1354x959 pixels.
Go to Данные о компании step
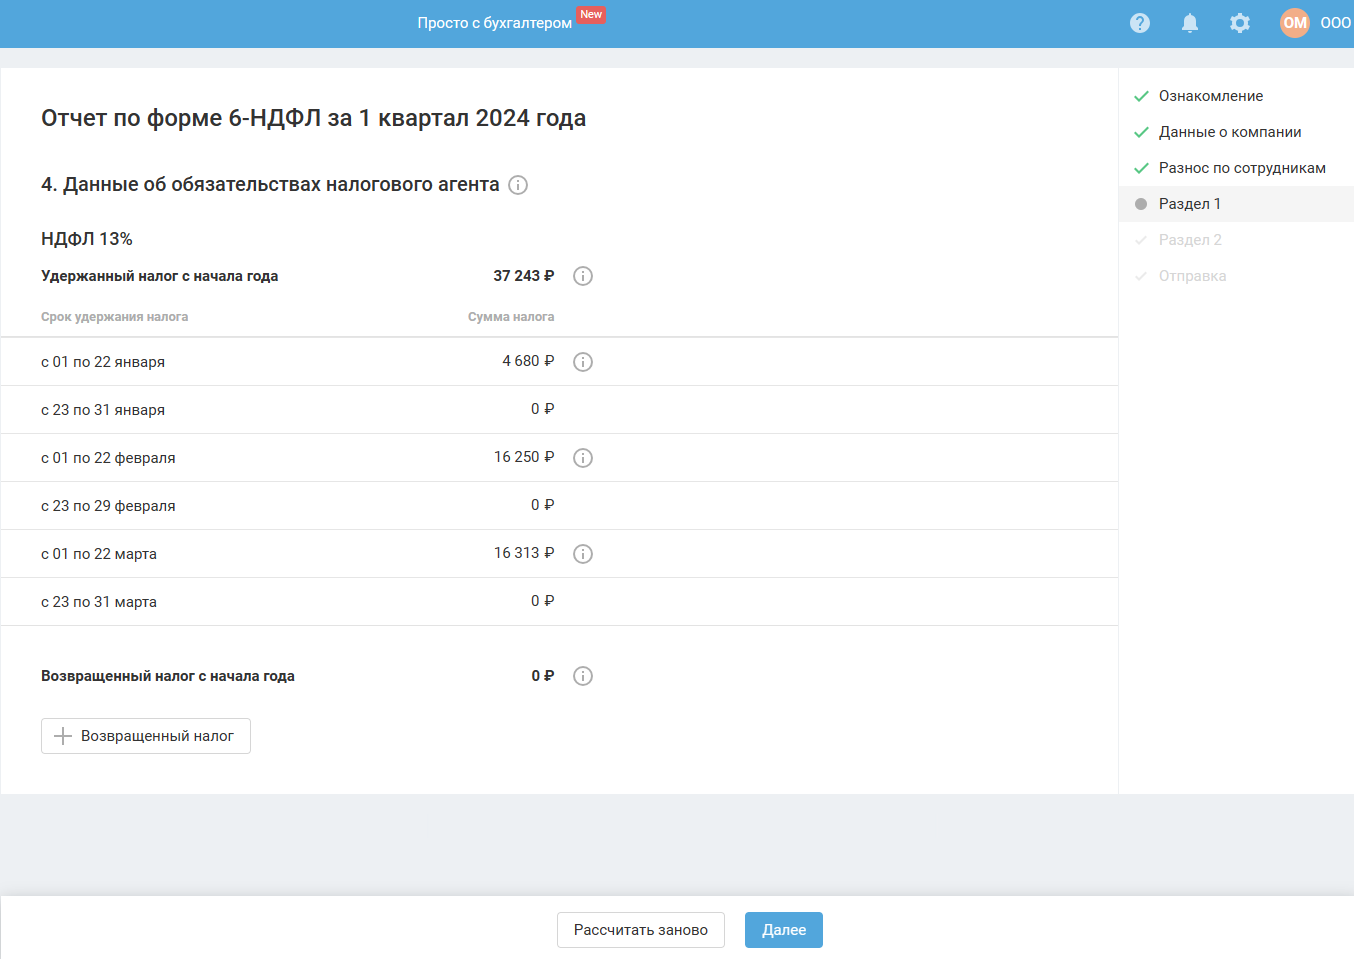(1230, 132)
